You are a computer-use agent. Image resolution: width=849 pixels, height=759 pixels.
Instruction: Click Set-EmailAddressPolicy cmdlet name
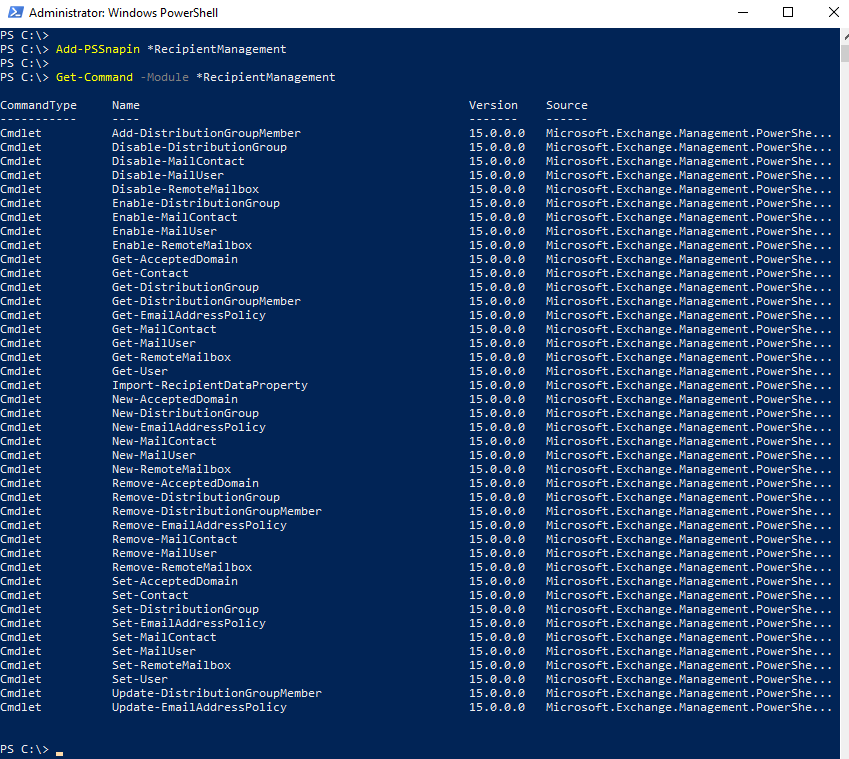(x=189, y=624)
